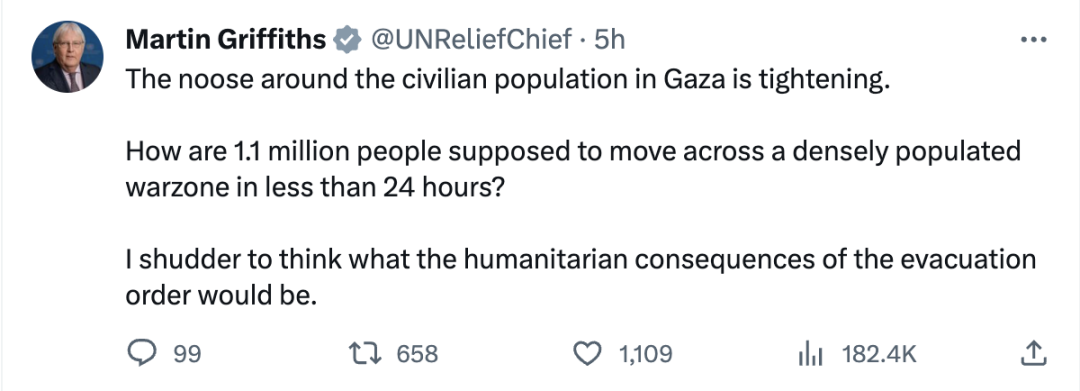1080x391 pixels.
Task: Click the 658 retweets count
Action: [417, 355]
